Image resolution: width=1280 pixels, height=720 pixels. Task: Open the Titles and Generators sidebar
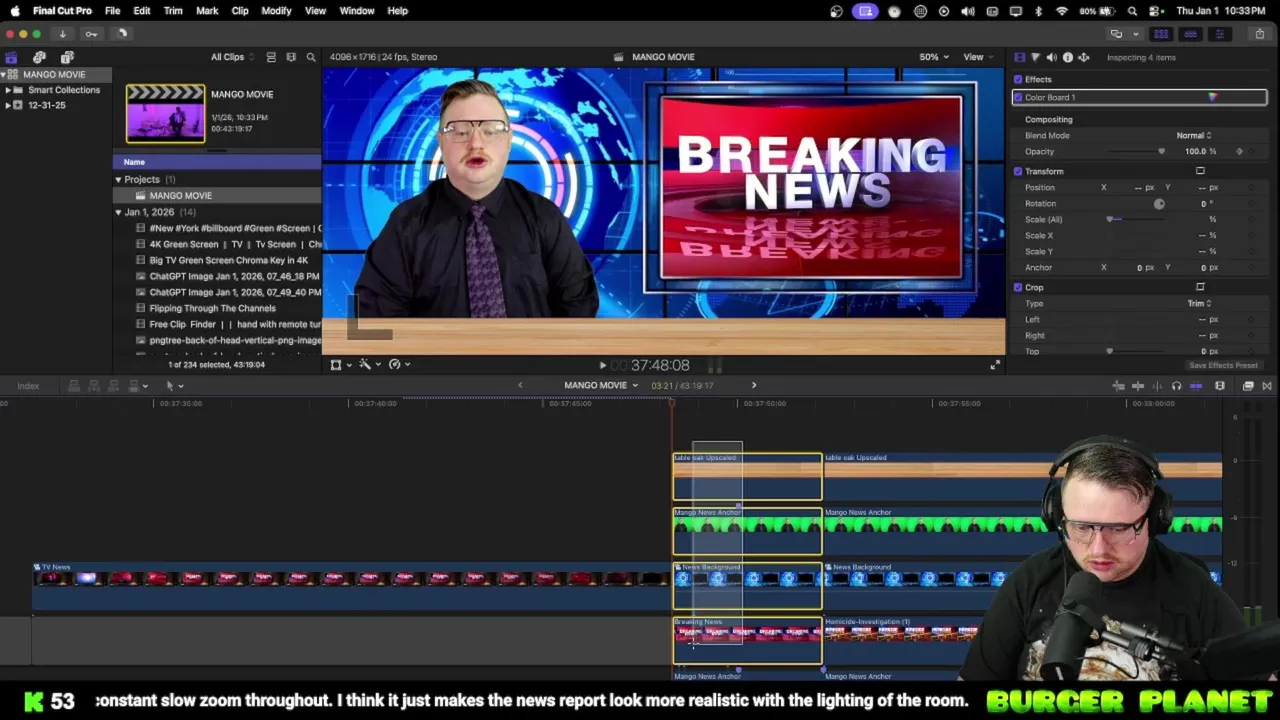67,57
